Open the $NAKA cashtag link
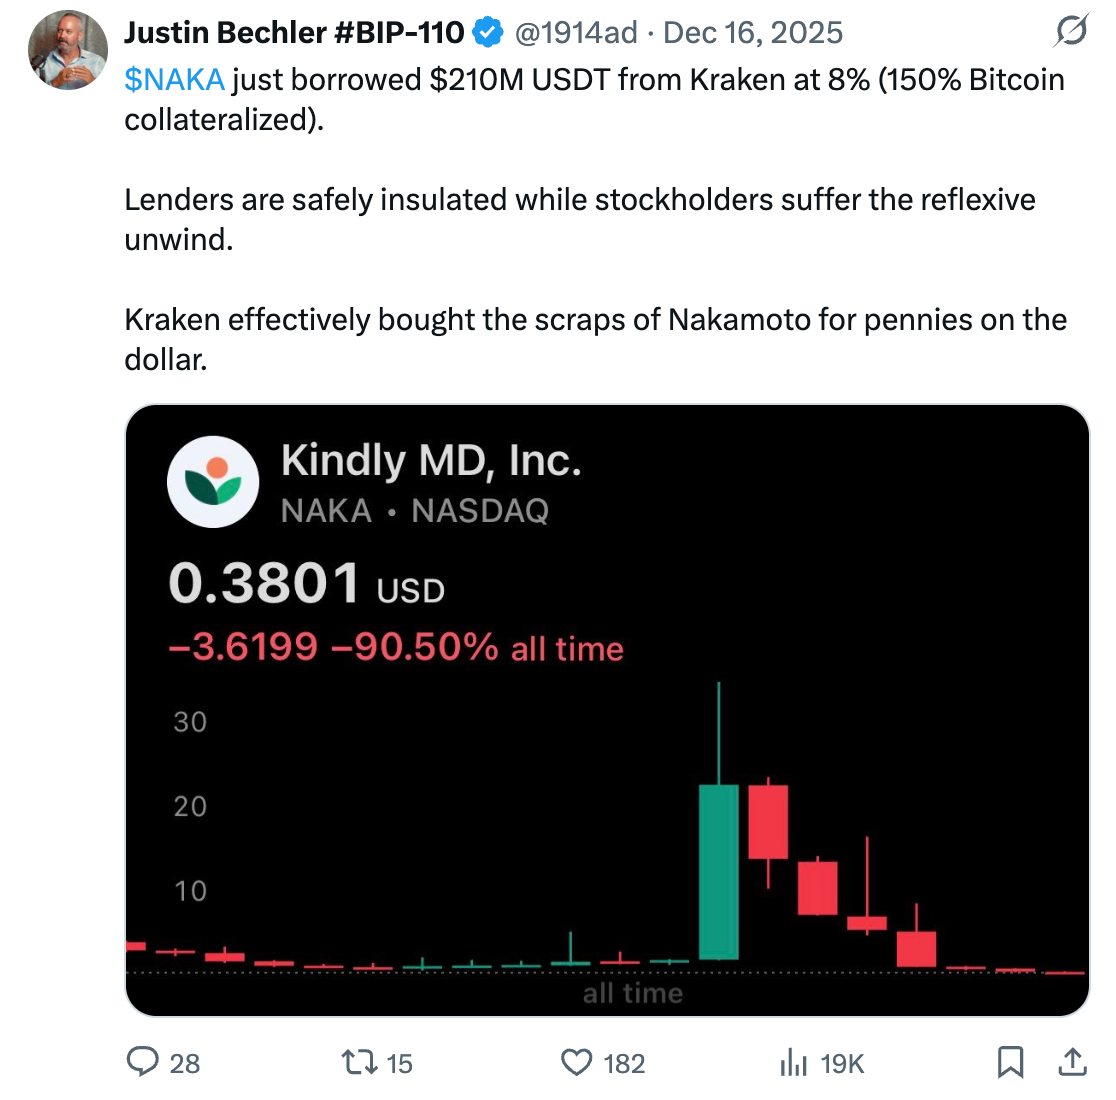Image resolution: width=1116 pixels, height=1100 pixels. (x=170, y=79)
